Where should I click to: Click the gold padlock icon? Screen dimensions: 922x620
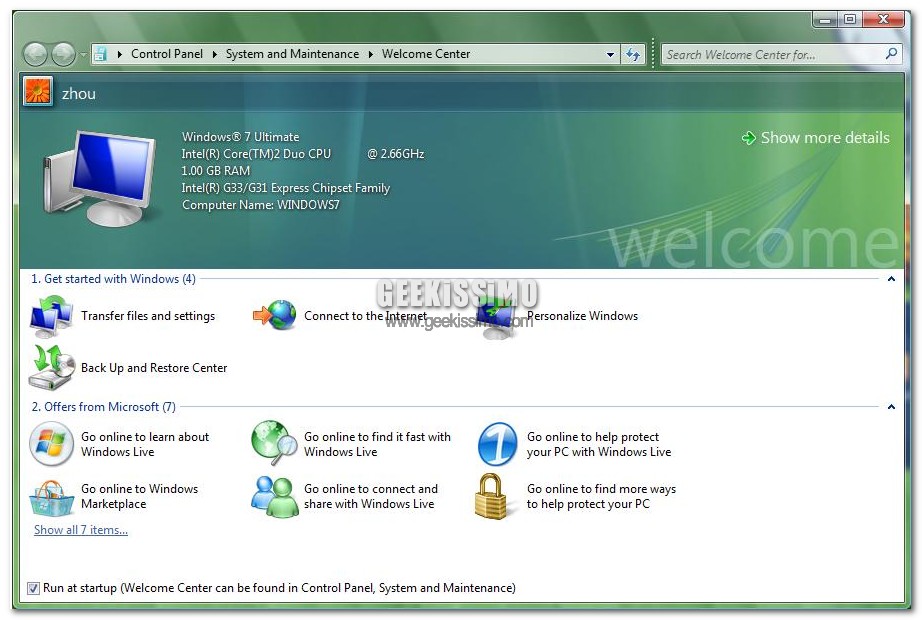[x=491, y=496]
